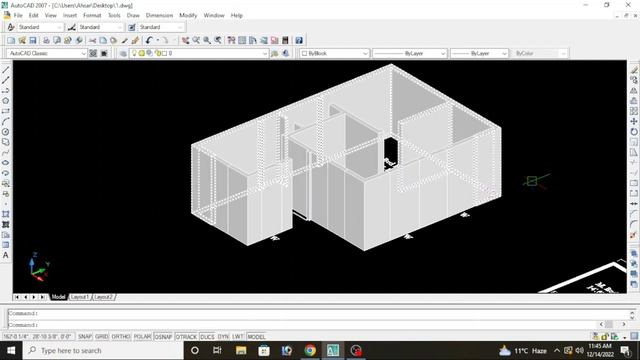Toggle ORTHO mode in status bar

(121, 337)
